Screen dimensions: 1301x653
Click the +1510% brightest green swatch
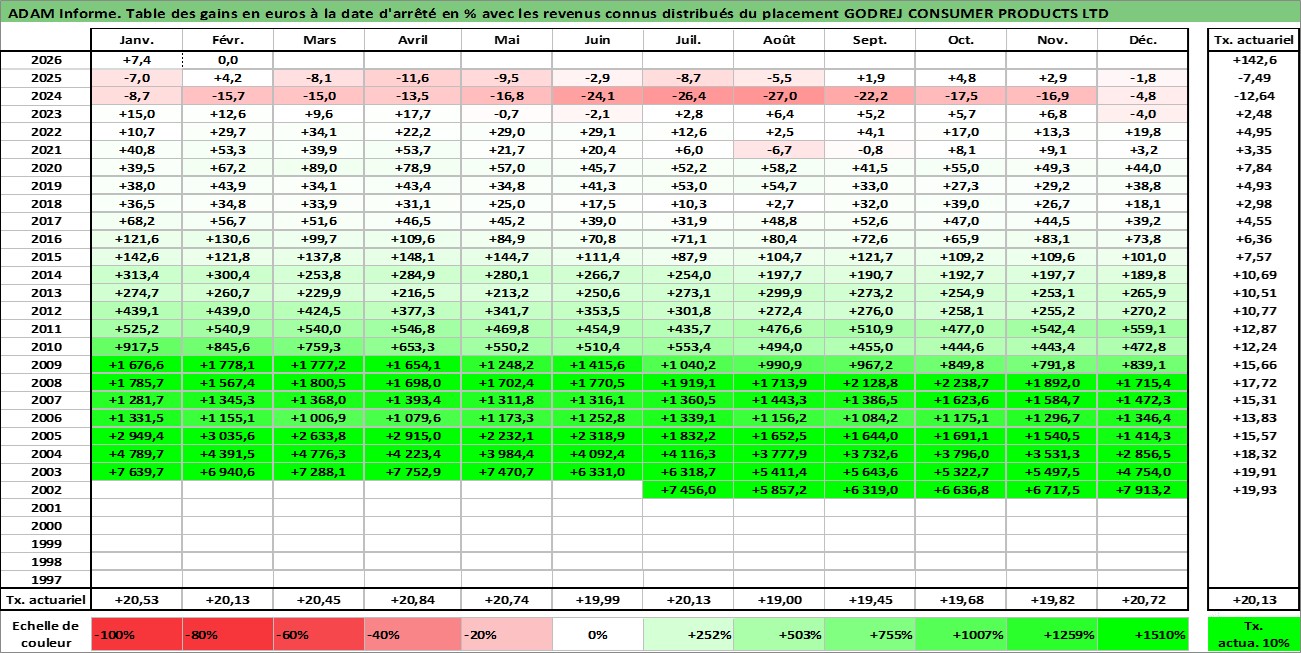click(x=1143, y=634)
